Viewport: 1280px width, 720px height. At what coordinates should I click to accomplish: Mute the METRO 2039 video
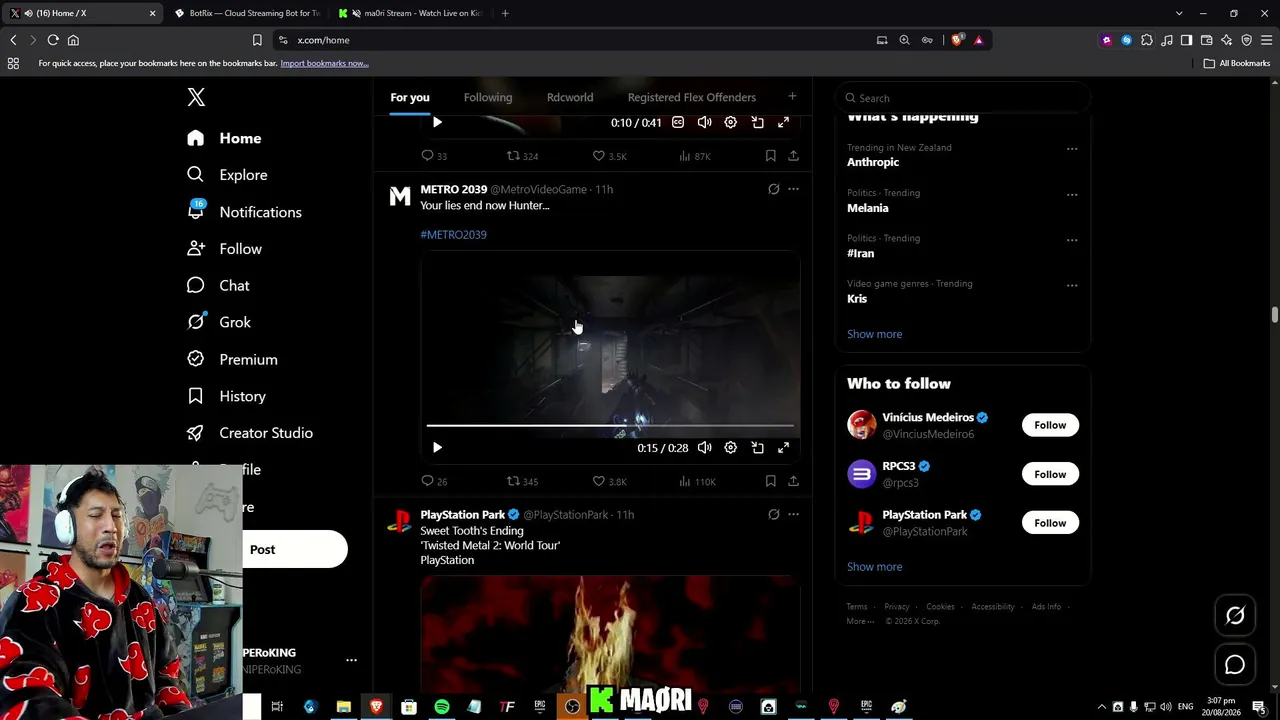pos(704,448)
